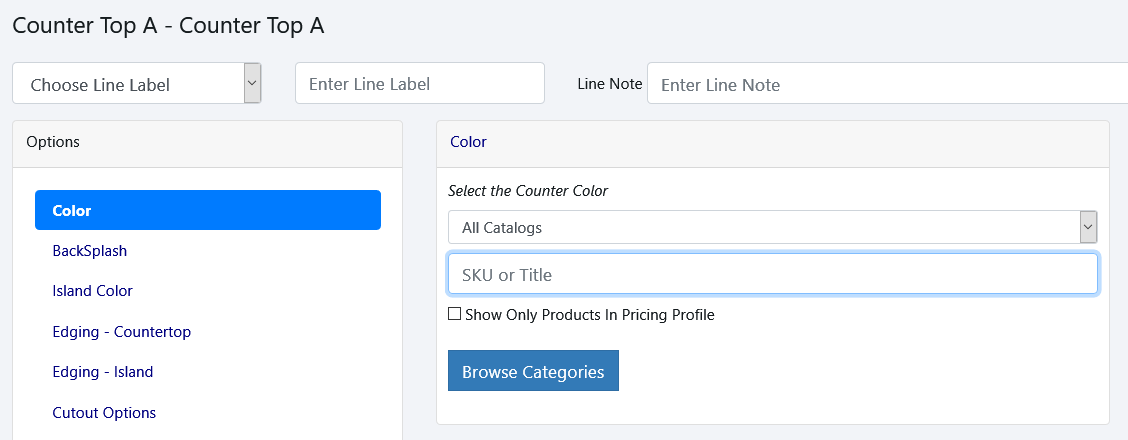Go to Island Color option
Viewport: 1128px width, 440px height.
click(93, 291)
